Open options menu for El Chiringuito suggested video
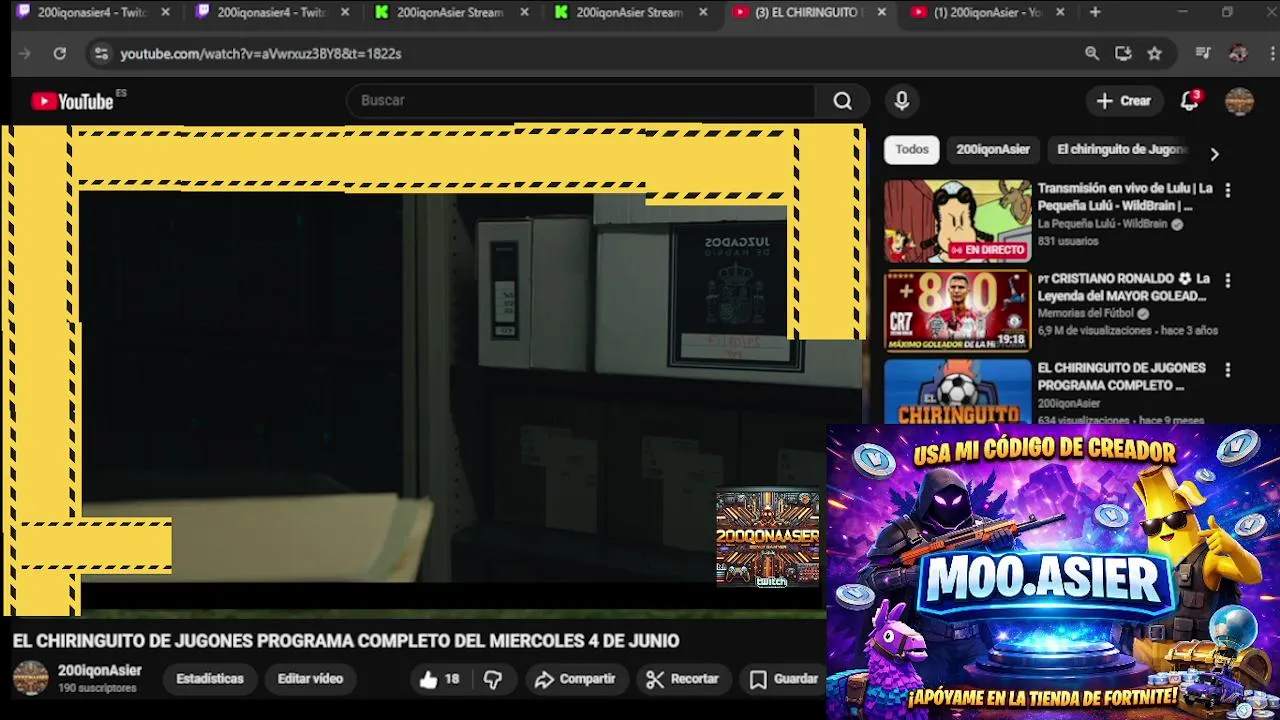 coord(1228,370)
